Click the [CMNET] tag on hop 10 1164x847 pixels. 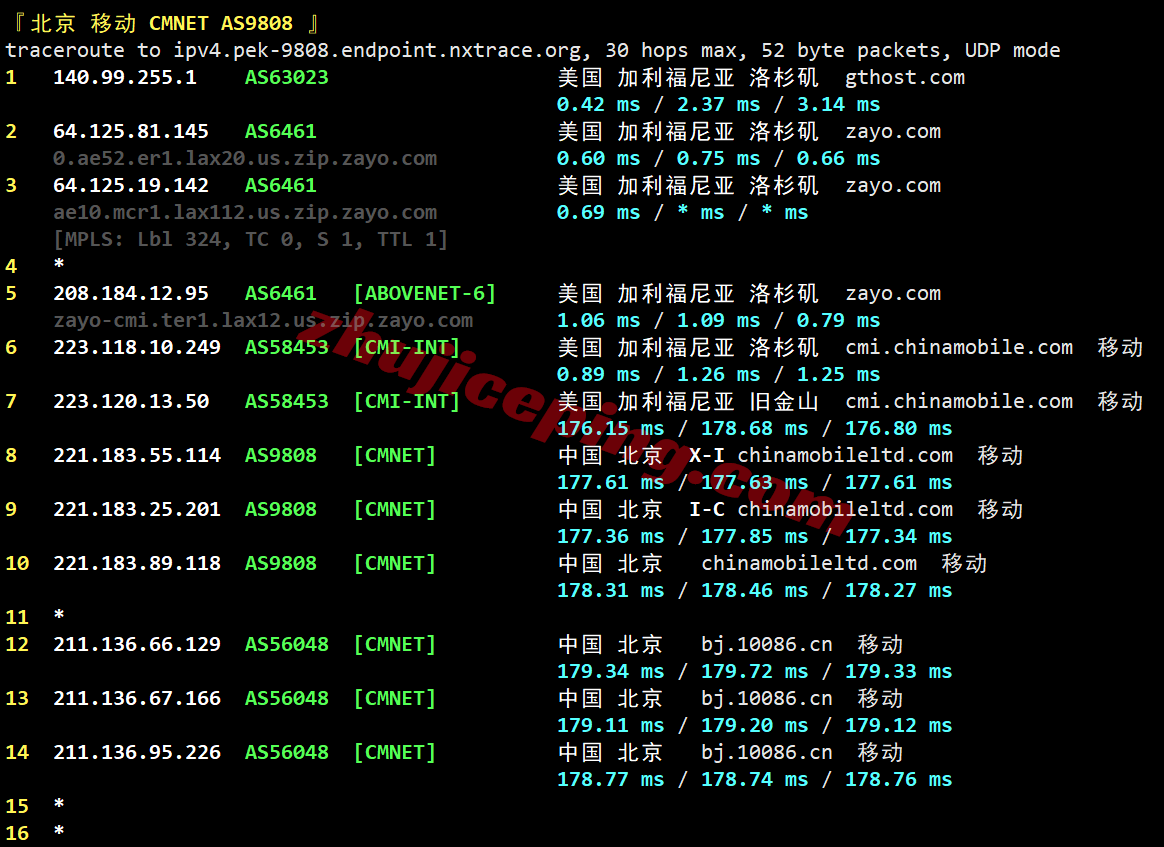394,563
